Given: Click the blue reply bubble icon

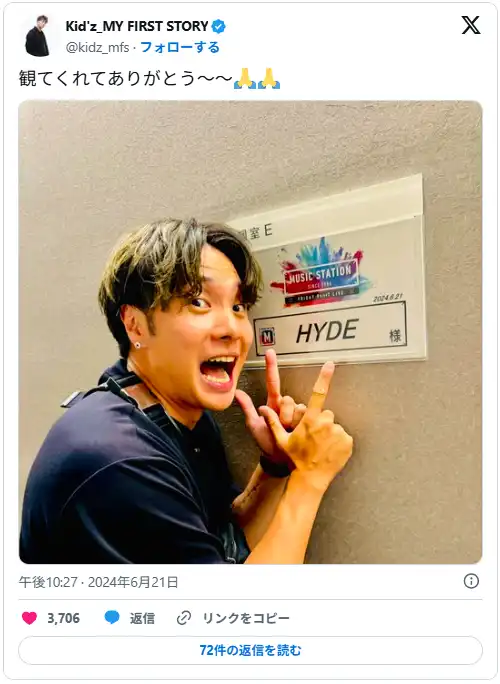Looking at the screenshot, I should (112, 617).
